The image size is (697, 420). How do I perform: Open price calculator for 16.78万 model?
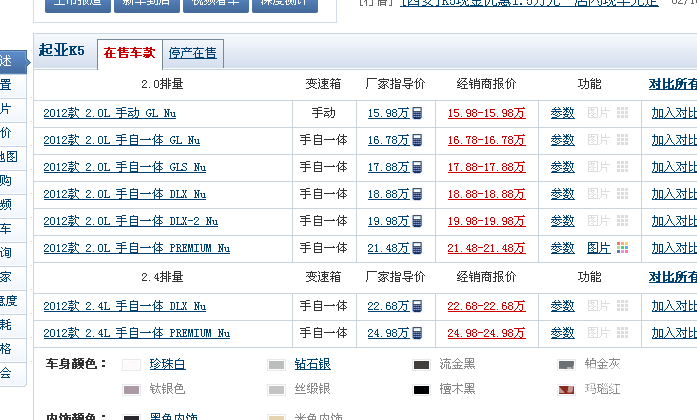[417, 140]
